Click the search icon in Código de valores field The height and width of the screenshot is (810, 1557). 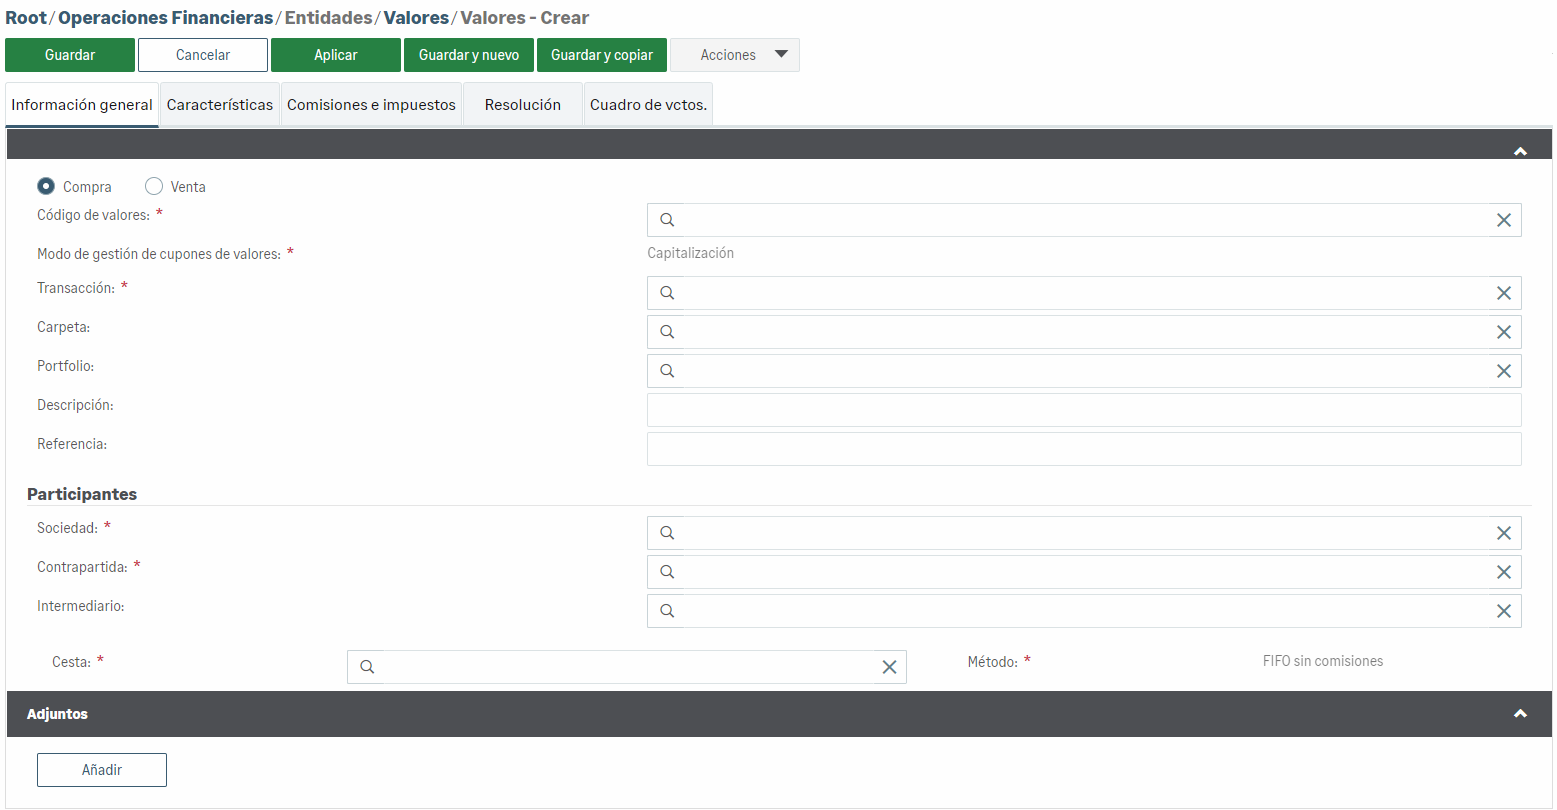pyautogui.click(x=667, y=220)
